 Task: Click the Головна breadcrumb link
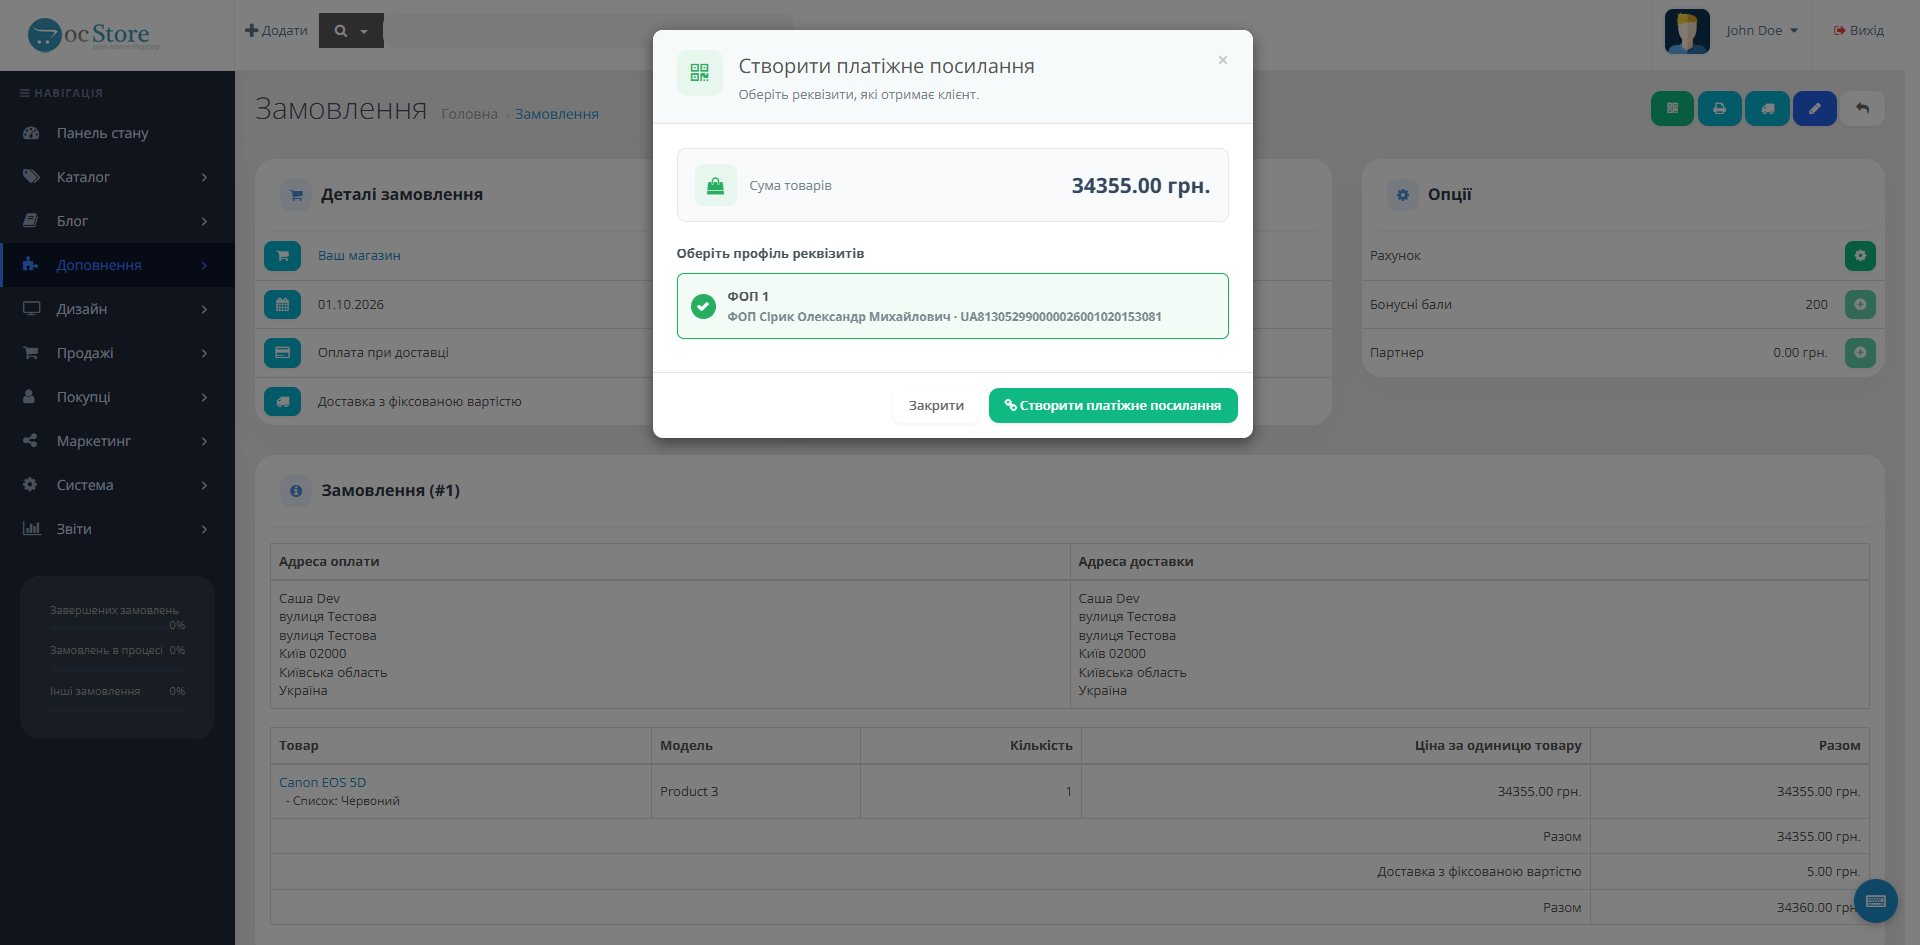point(469,115)
